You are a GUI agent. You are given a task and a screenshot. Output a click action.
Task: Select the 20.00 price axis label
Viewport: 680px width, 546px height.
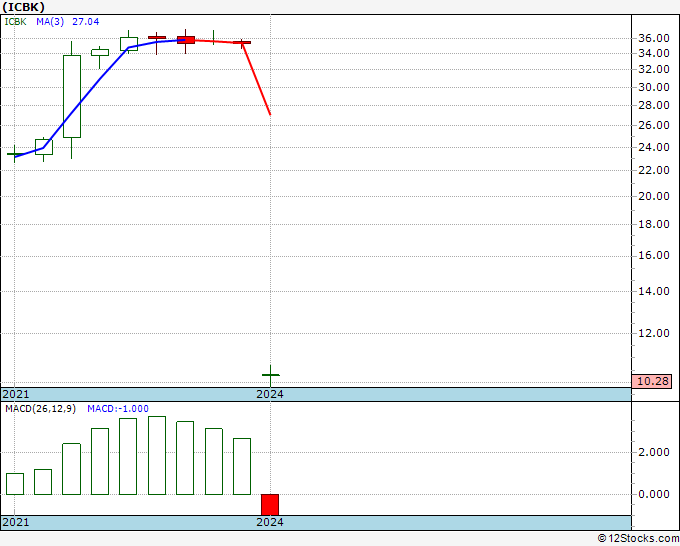[654, 196]
